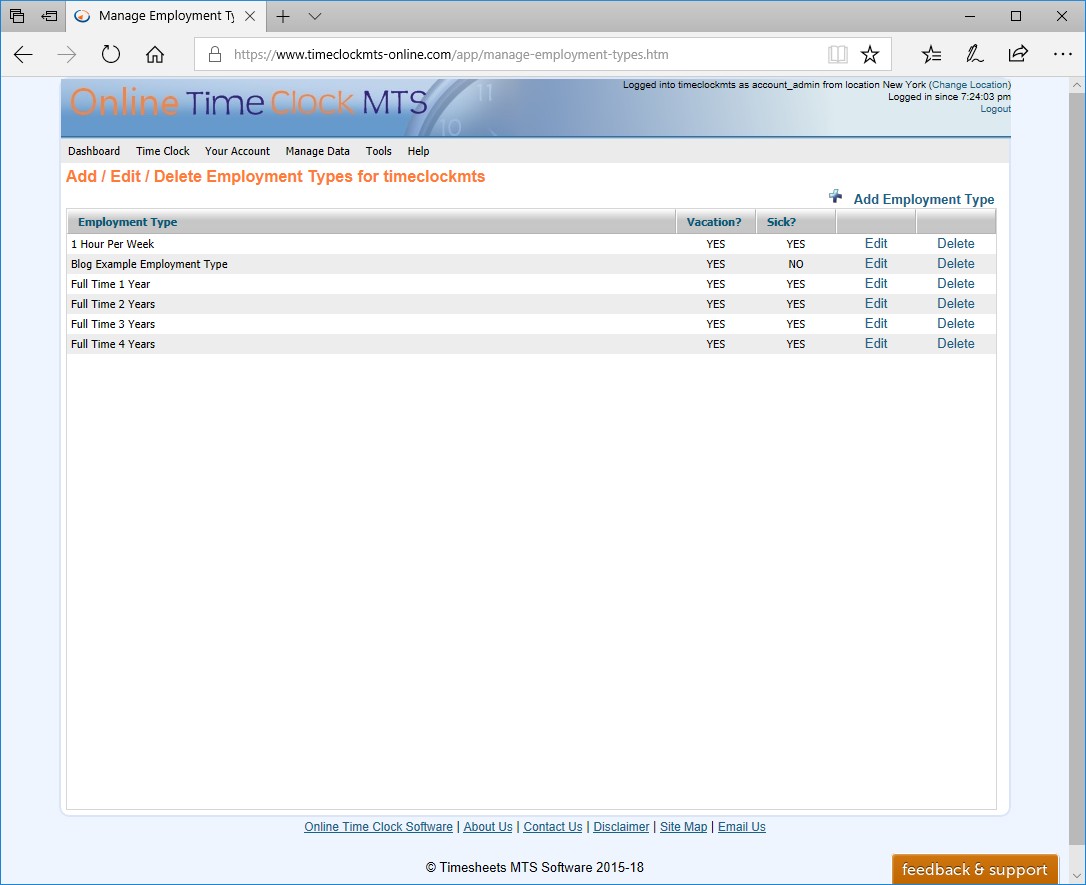
Task: Edit the Full Time 3 Years type
Action: 876,324
